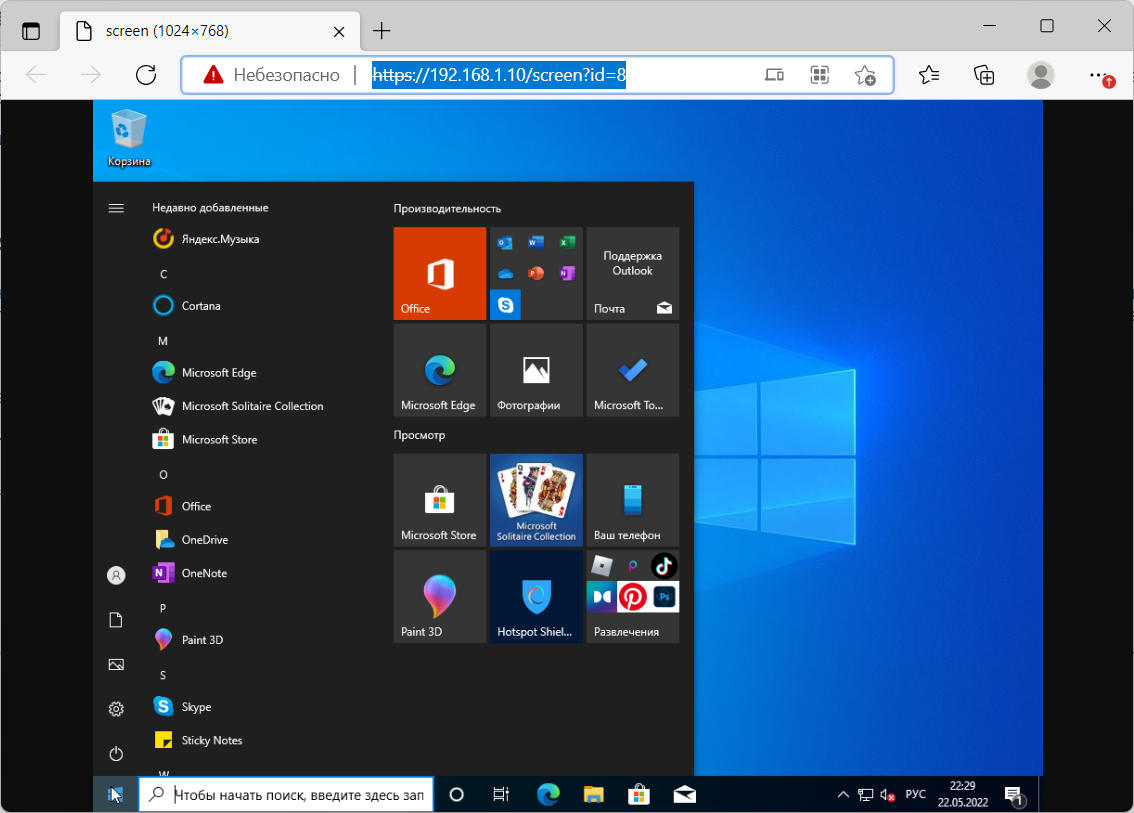
Task: Open a new browser tab
Action: [381, 30]
